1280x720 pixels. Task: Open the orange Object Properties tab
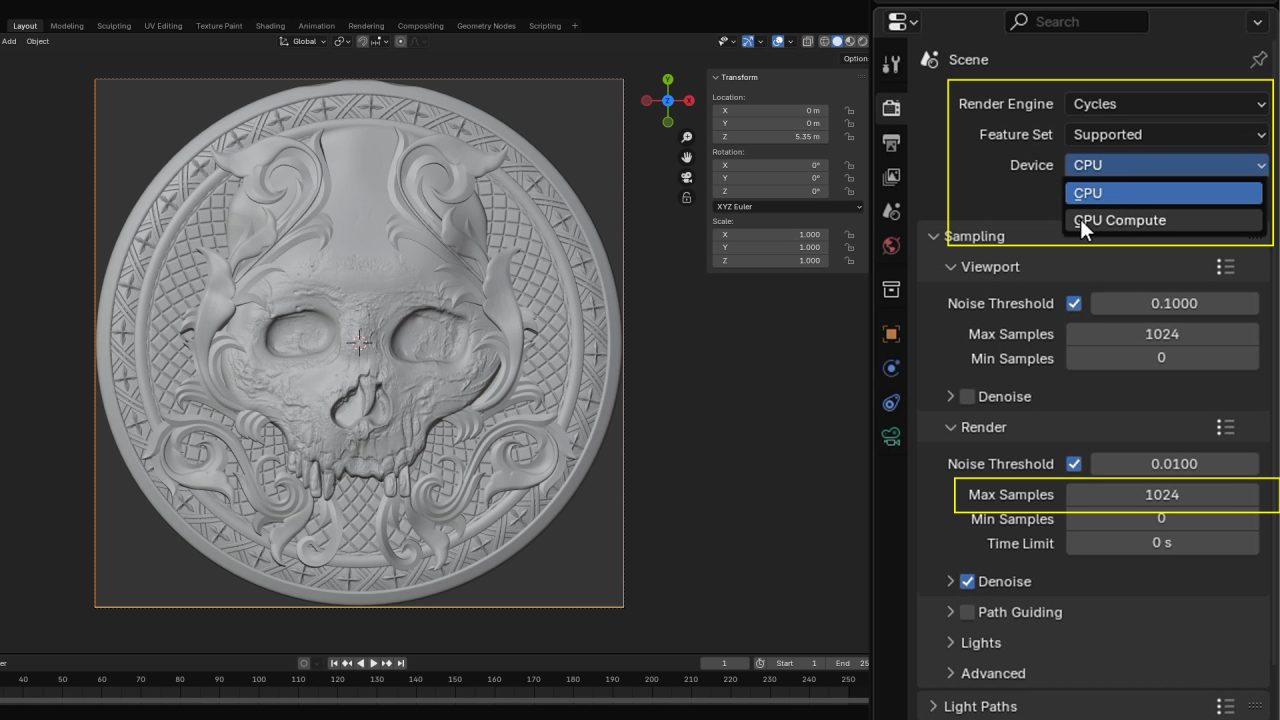coord(891,333)
